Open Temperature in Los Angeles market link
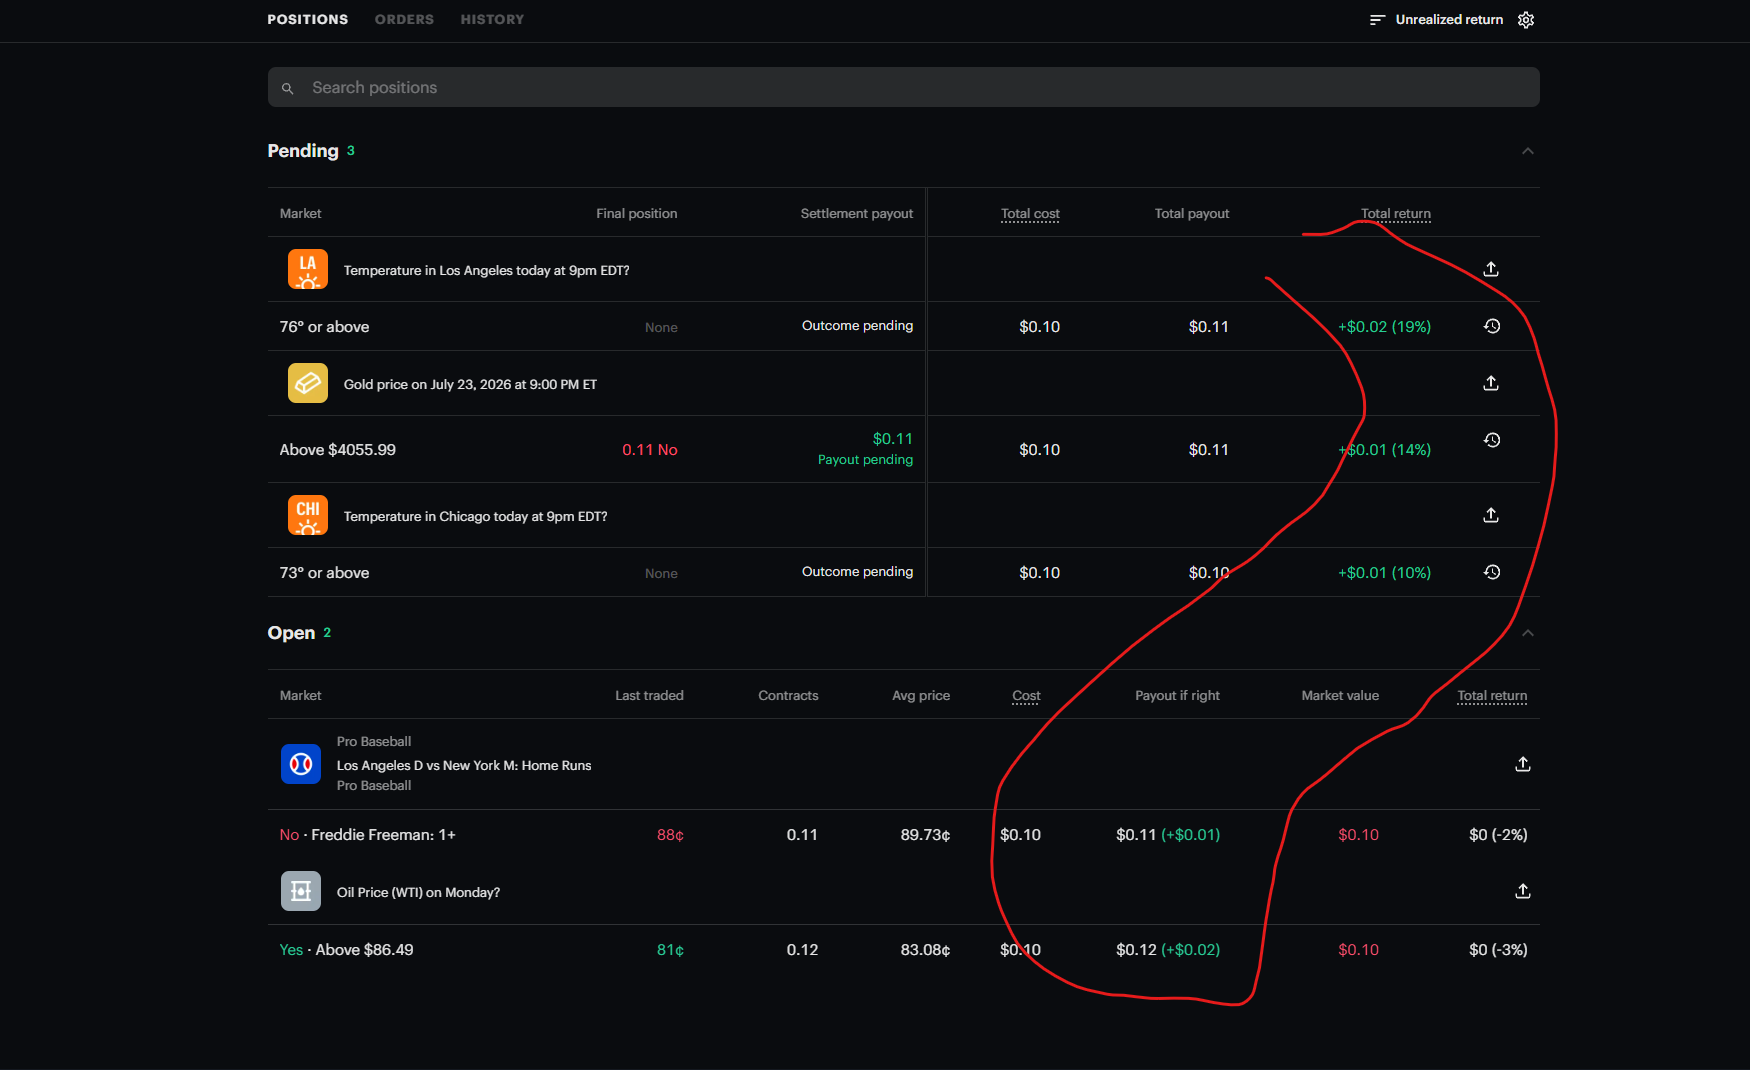The height and width of the screenshot is (1070, 1750). pos(486,271)
